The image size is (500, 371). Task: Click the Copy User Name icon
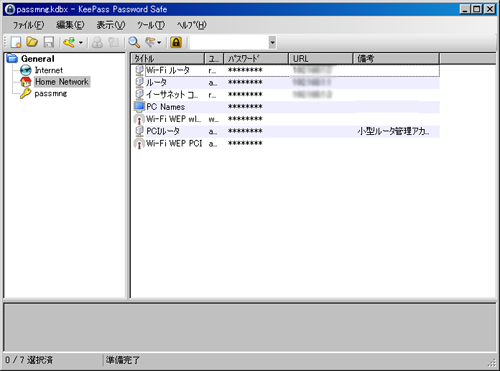[x=97, y=42]
